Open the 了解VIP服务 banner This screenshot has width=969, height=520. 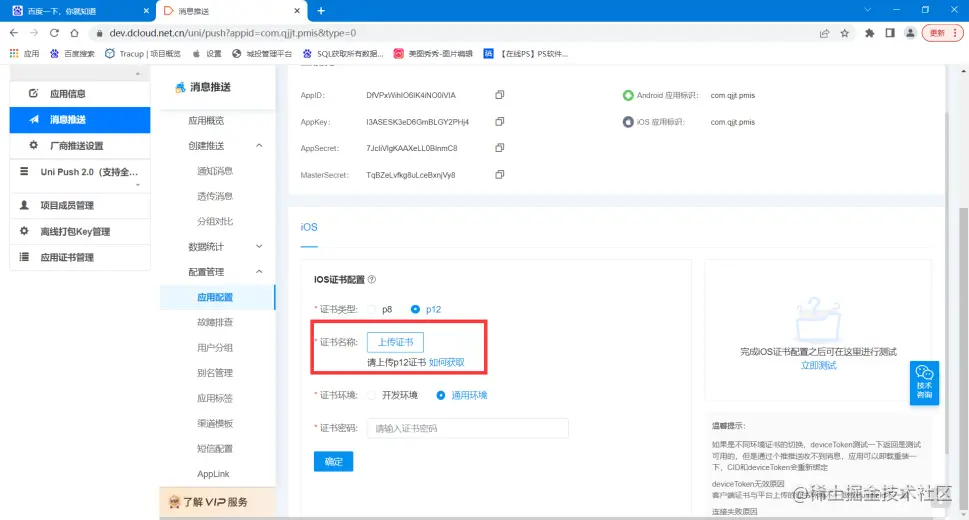(x=217, y=501)
